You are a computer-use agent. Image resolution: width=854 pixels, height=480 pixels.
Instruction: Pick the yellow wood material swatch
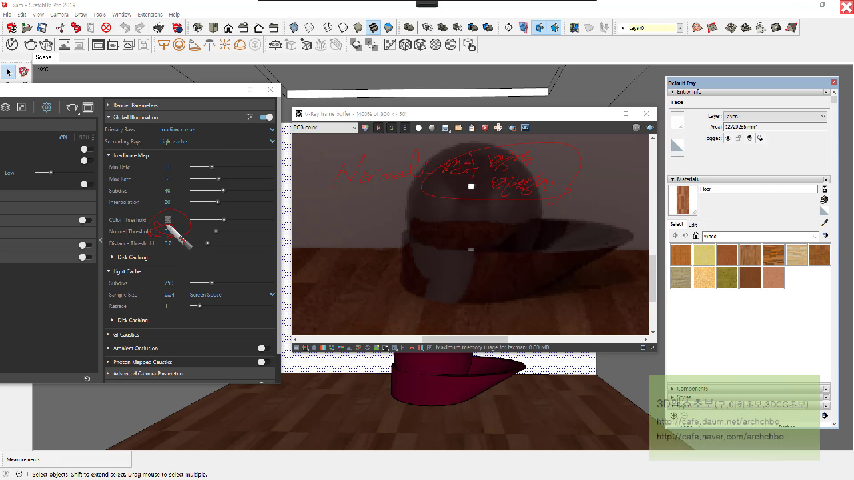tap(704, 255)
